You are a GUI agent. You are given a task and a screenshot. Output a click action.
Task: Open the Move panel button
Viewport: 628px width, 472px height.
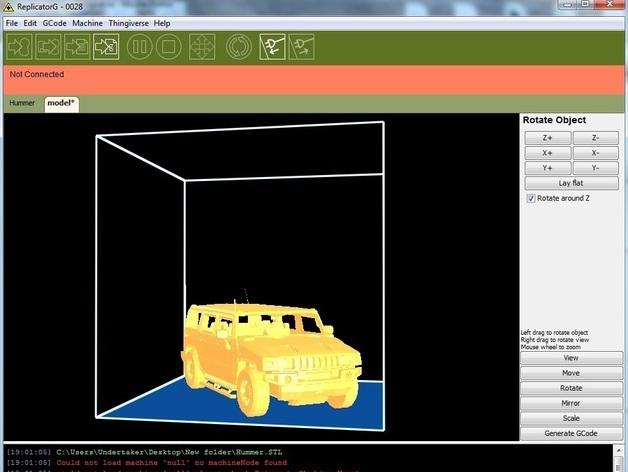(571, 373)
